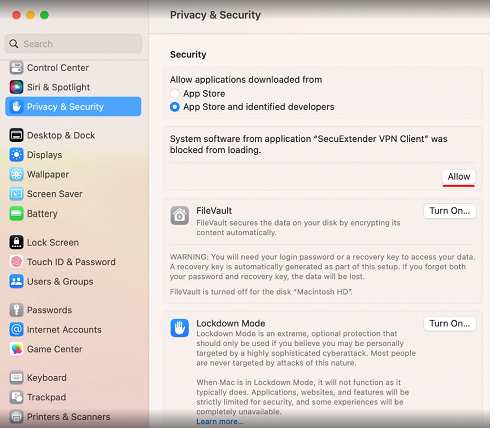Go to Users & Groups
This screenshot has height=429, width=500.
[x=60, y=281]
